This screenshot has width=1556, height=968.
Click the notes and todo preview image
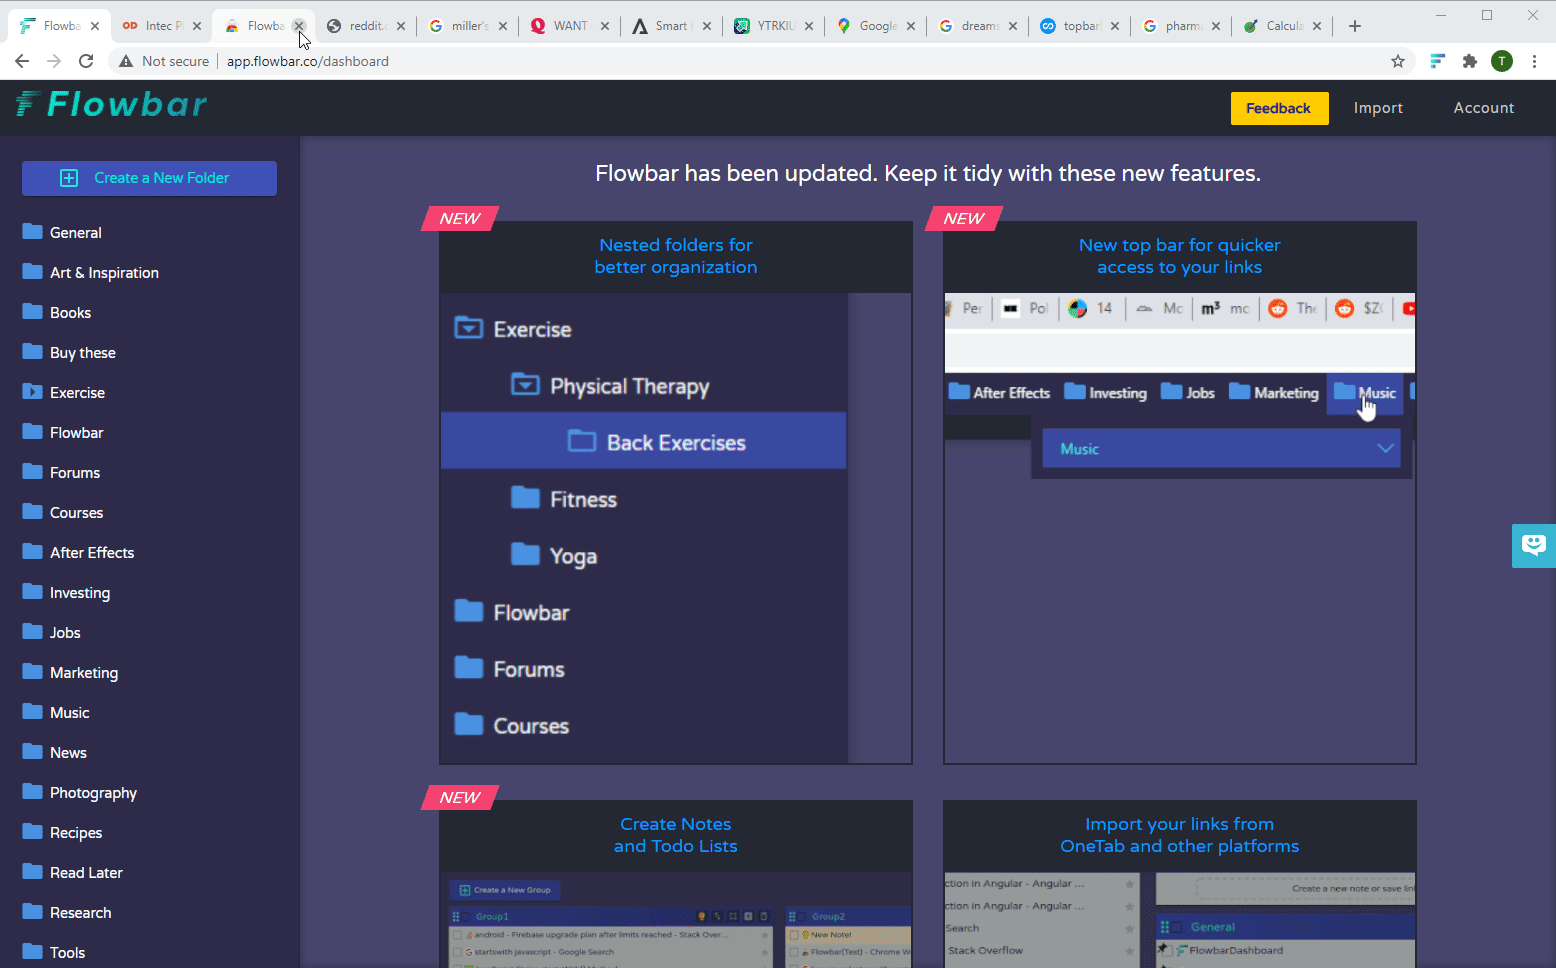tap(676, 920)
